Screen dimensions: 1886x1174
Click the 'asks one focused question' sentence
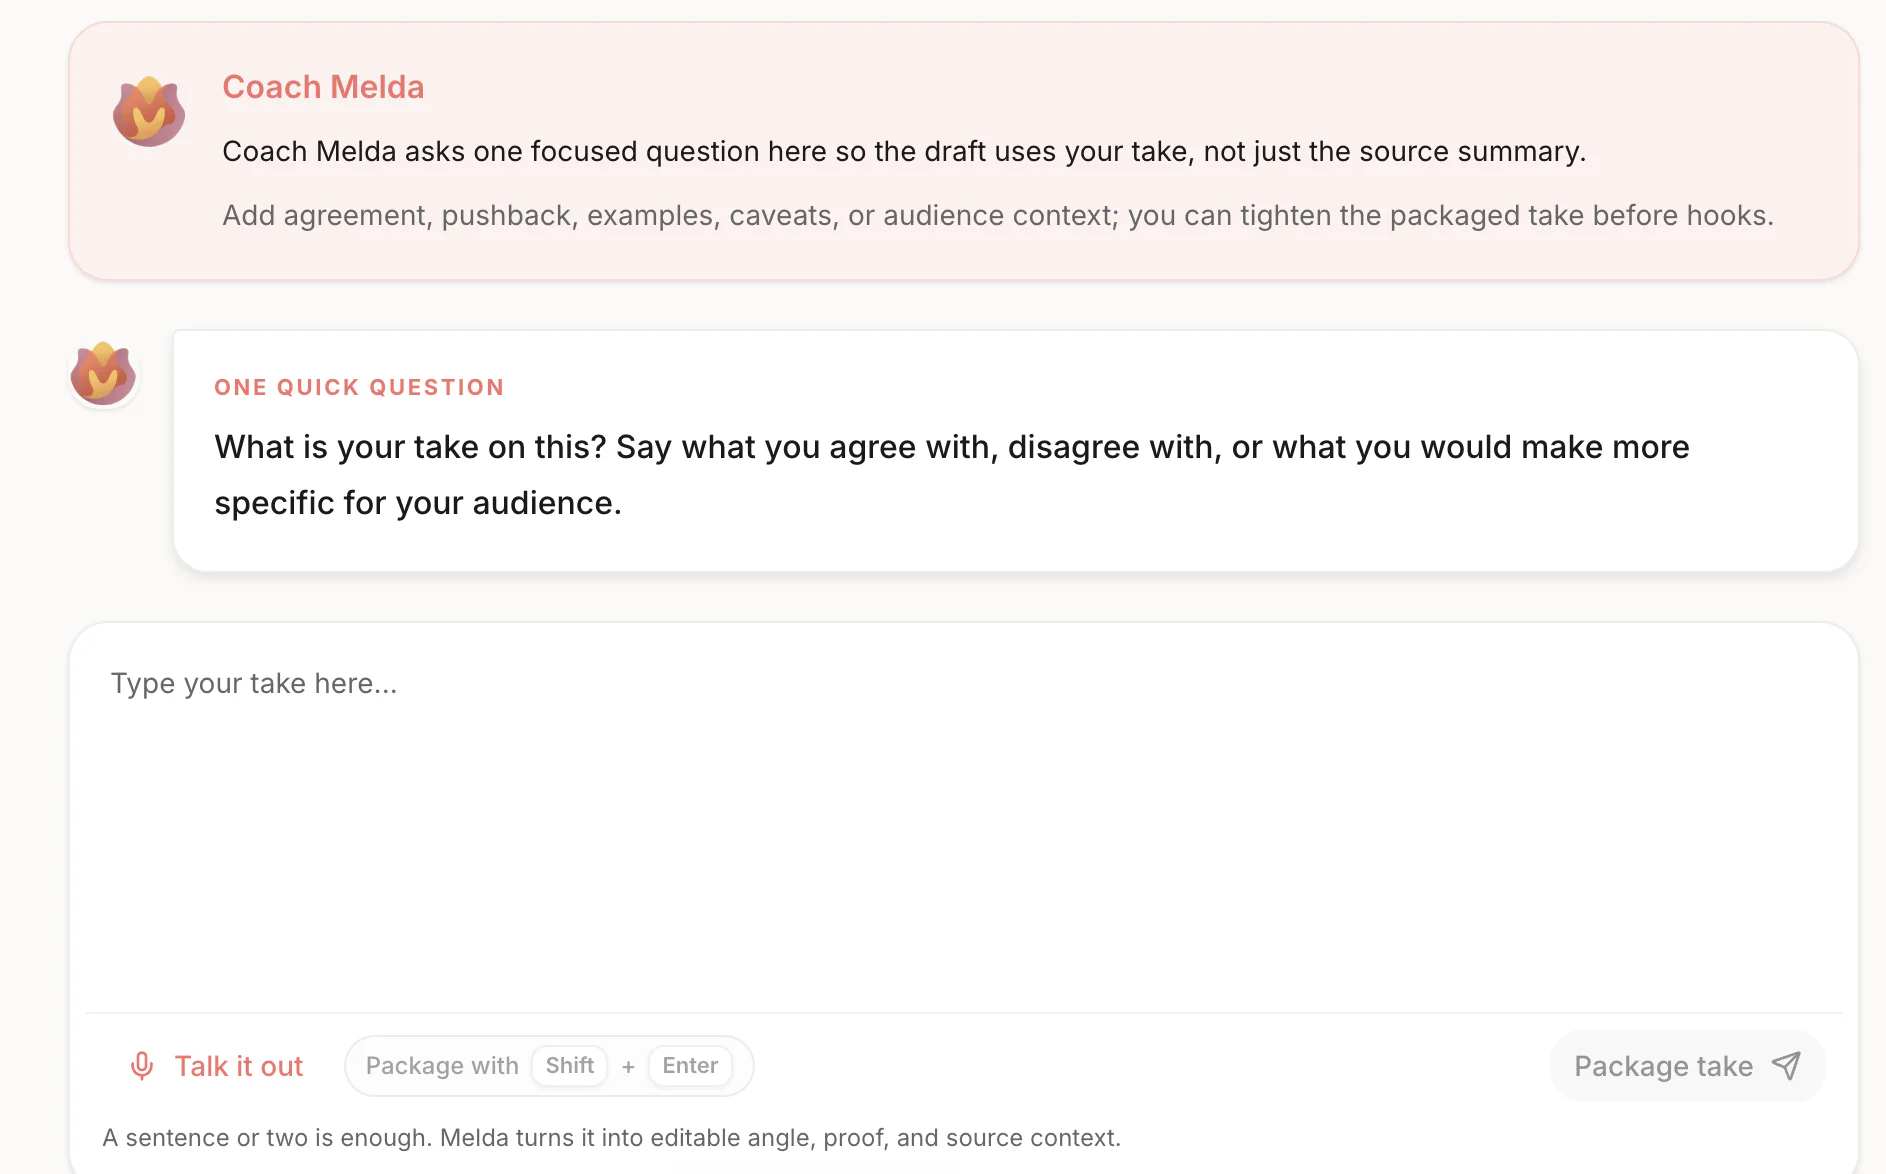[x=904, y=151]
